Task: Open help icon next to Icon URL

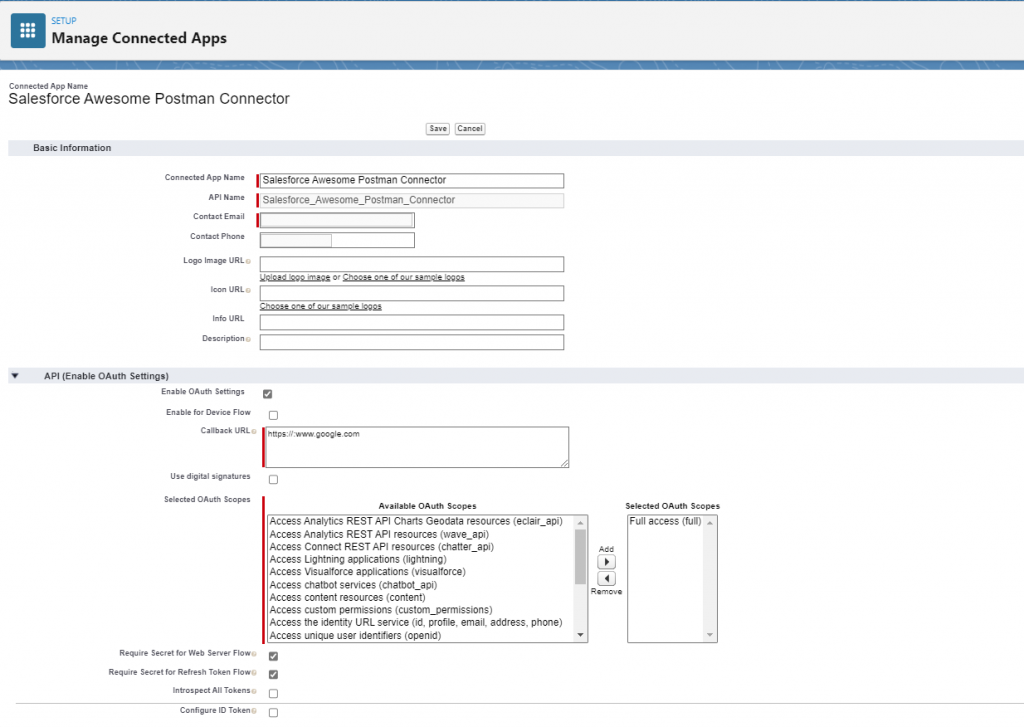Action: coord(248,290)
